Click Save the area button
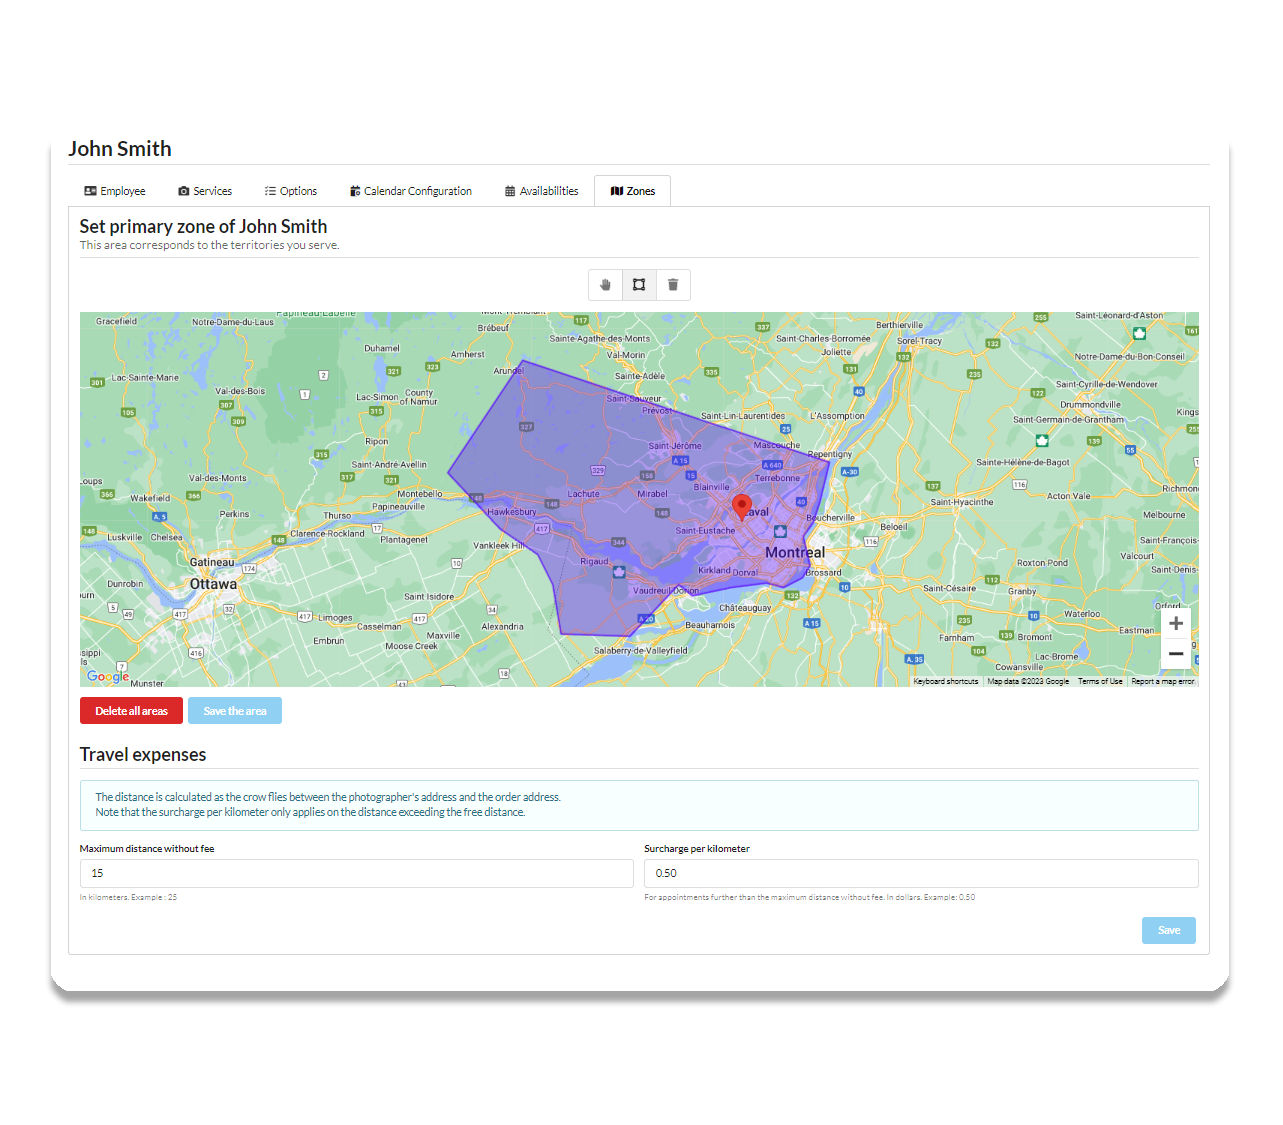1283x1125 pixels. pyautogui.click(x=235, y=711)
